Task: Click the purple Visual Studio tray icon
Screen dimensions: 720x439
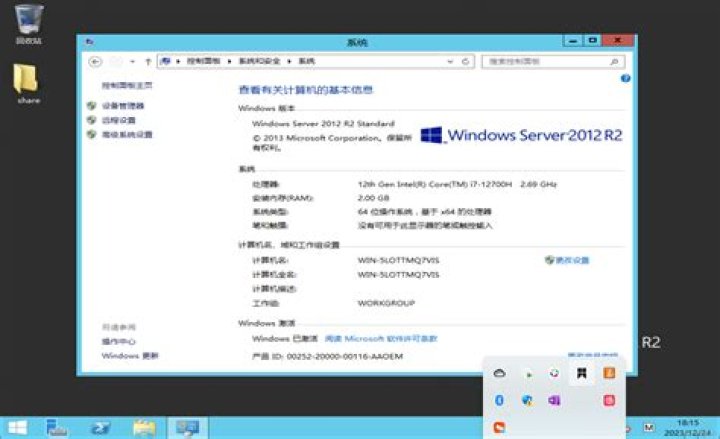Action: 554,400
